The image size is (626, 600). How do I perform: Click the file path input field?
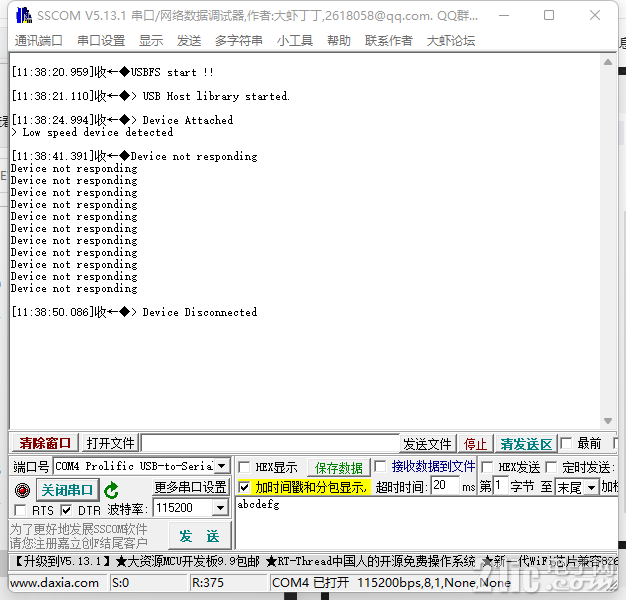(270, 443)
